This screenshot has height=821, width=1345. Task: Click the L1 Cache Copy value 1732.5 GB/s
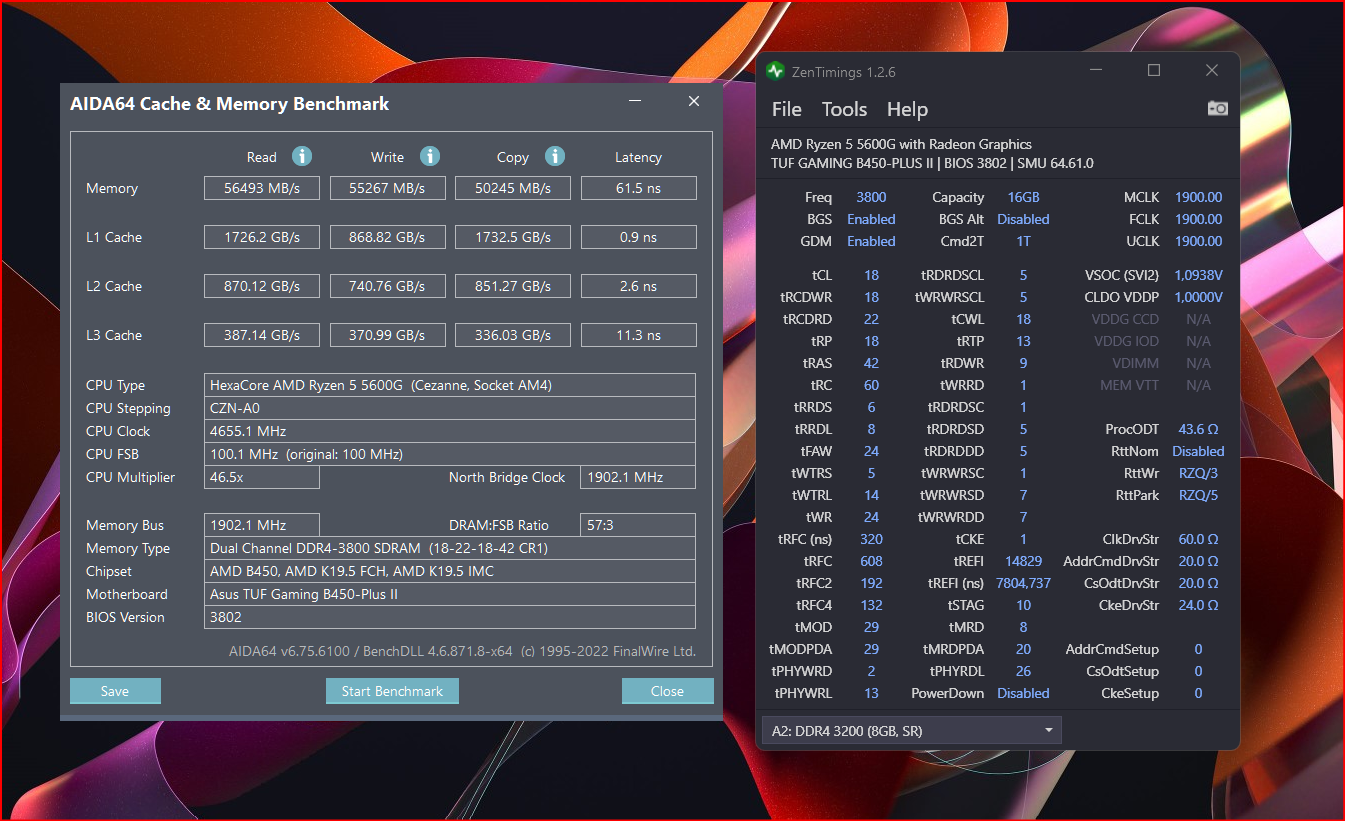click(x=513, y=237)
